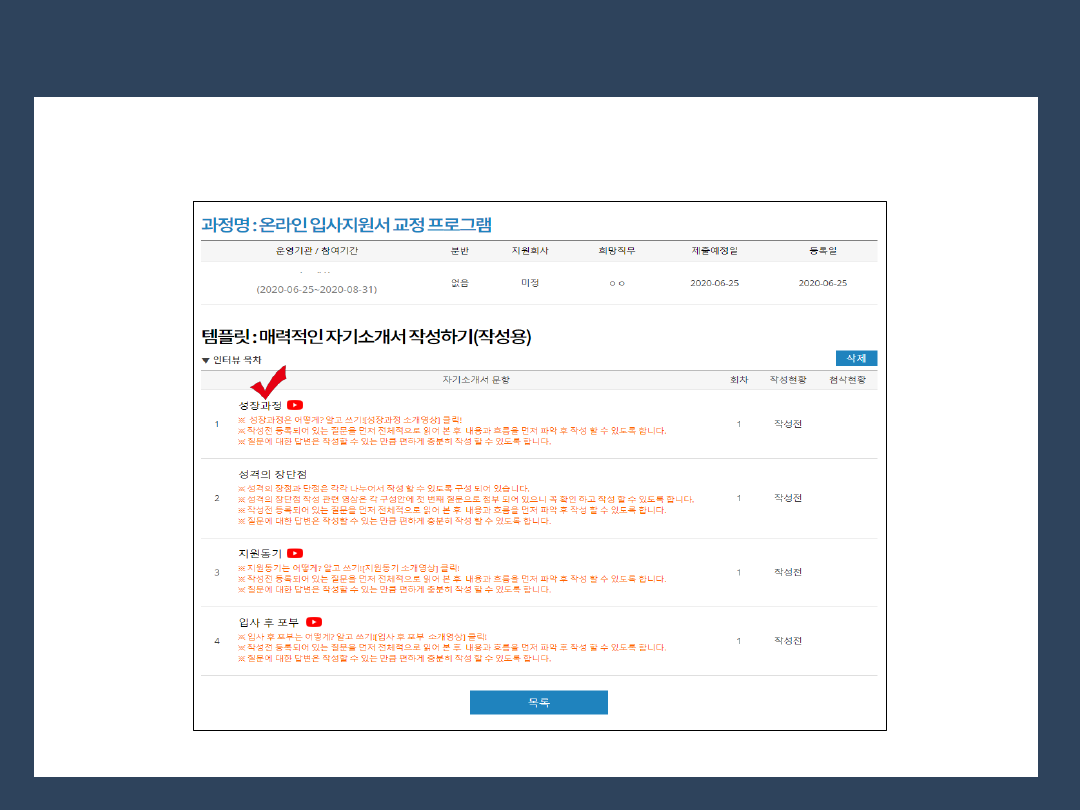1080x810 pixels.
Task: Collapse the 인터뷰 목차 triangle expander
Action: (206, 360)
